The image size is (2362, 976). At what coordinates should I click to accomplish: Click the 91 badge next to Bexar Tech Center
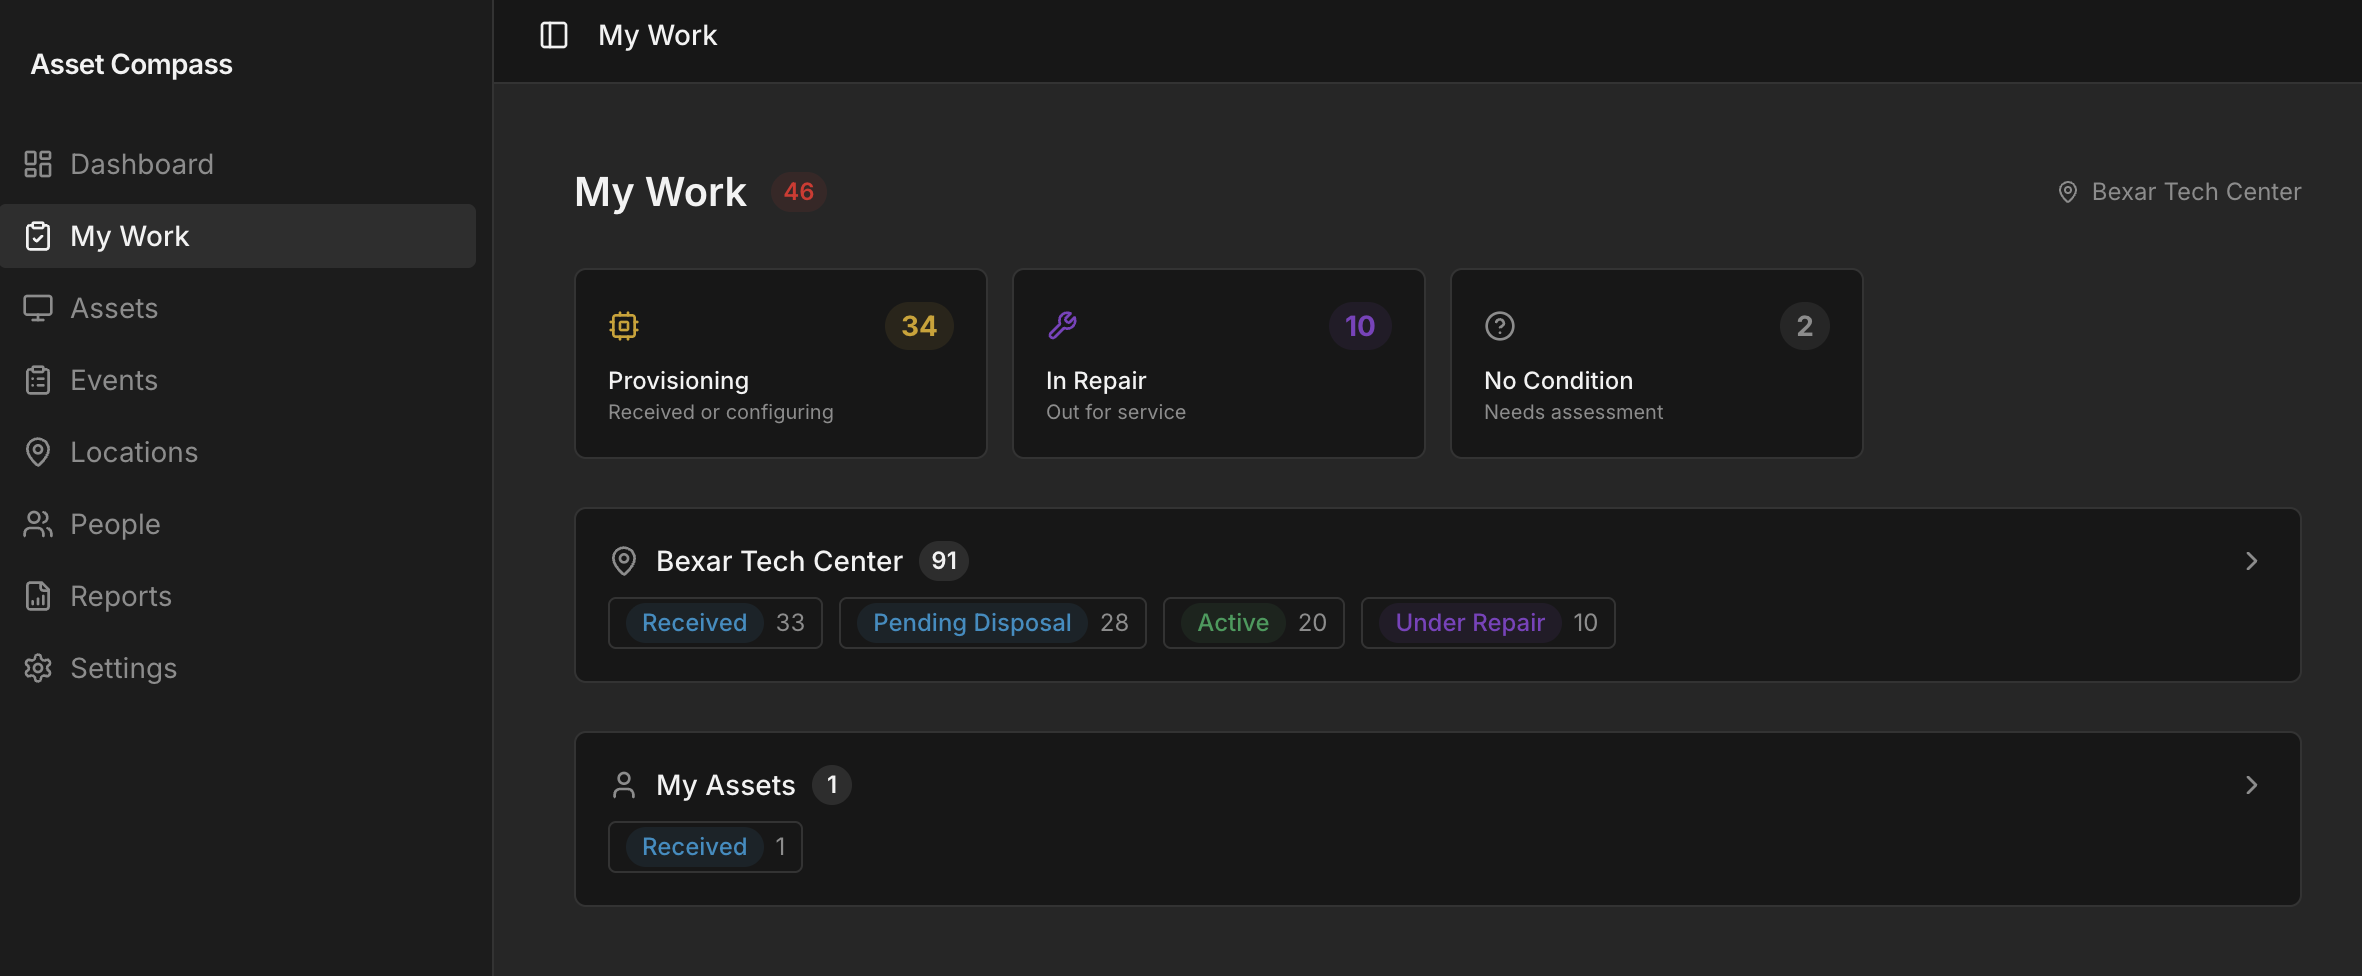tap(944, 561)
